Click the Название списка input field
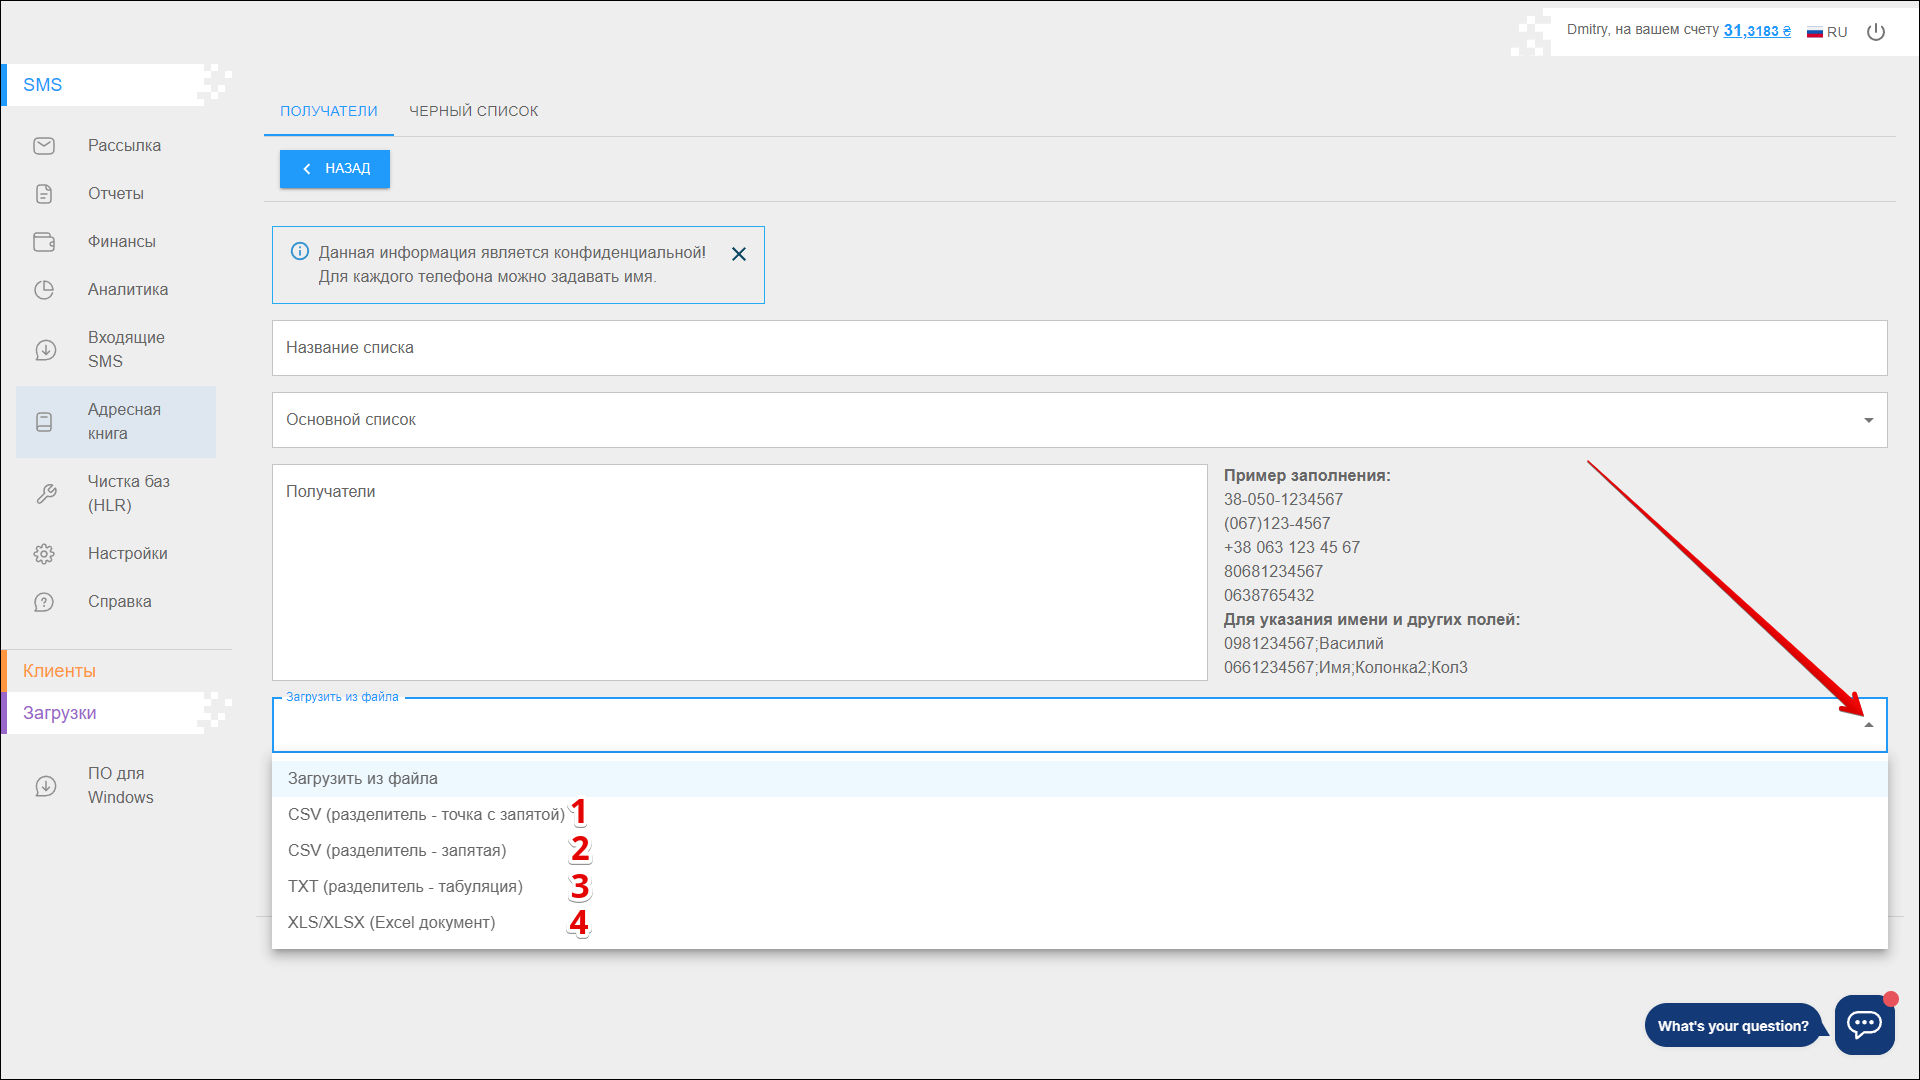 1078,348
